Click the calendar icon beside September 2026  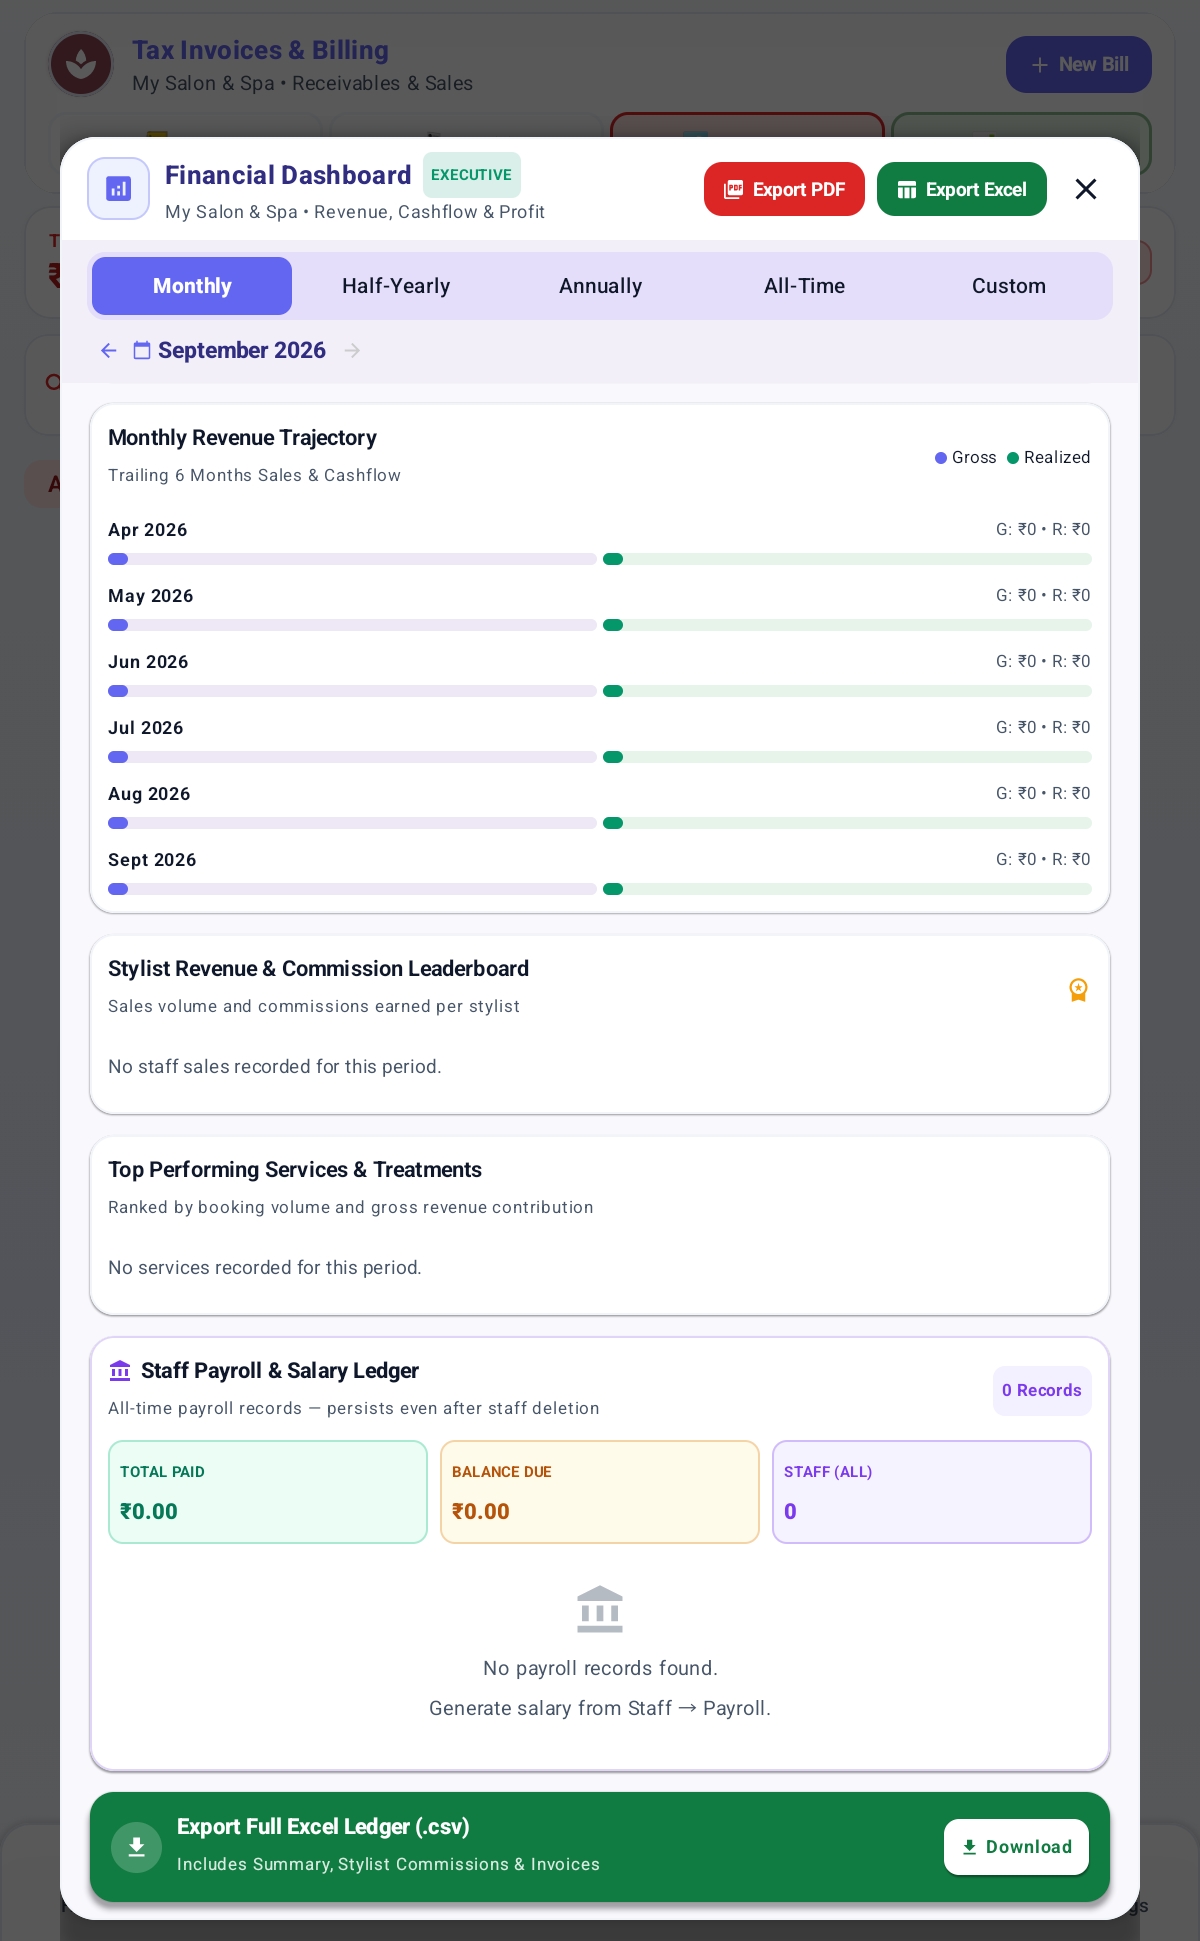pyautogui.click(x=142, y=350)
